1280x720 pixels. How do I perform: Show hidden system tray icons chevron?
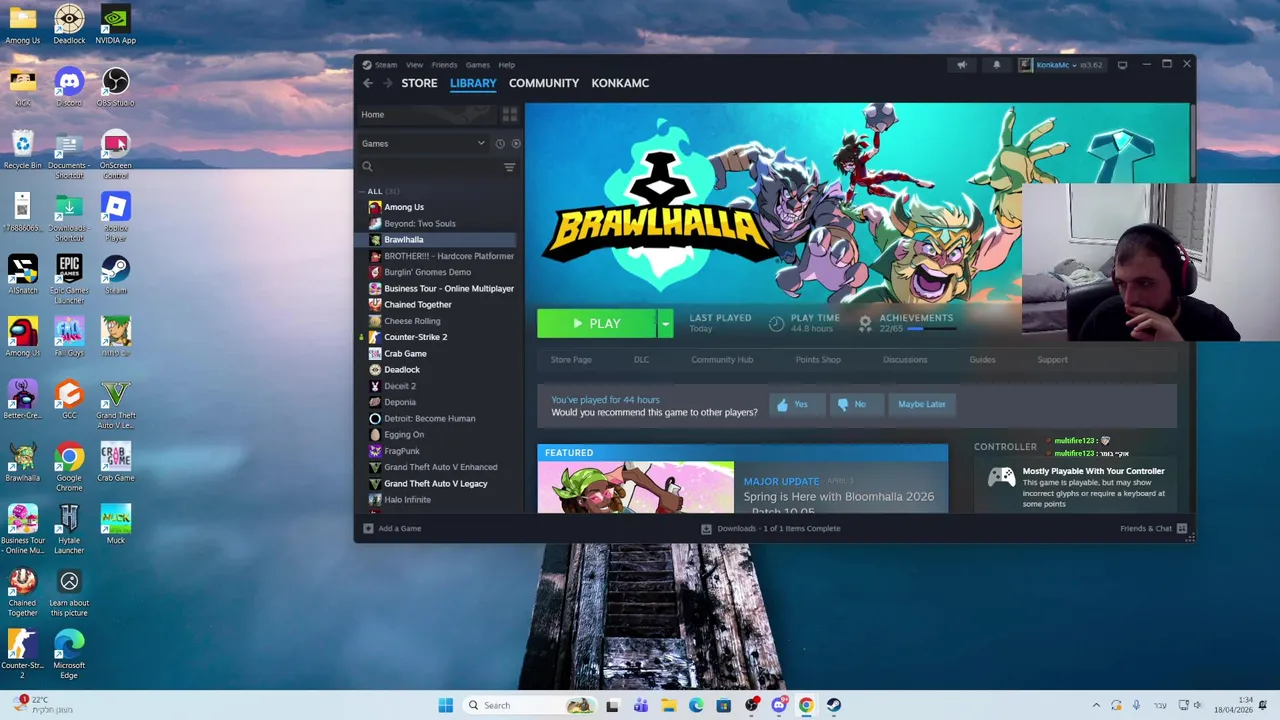pyautogui.click(x=1096, y=705)
